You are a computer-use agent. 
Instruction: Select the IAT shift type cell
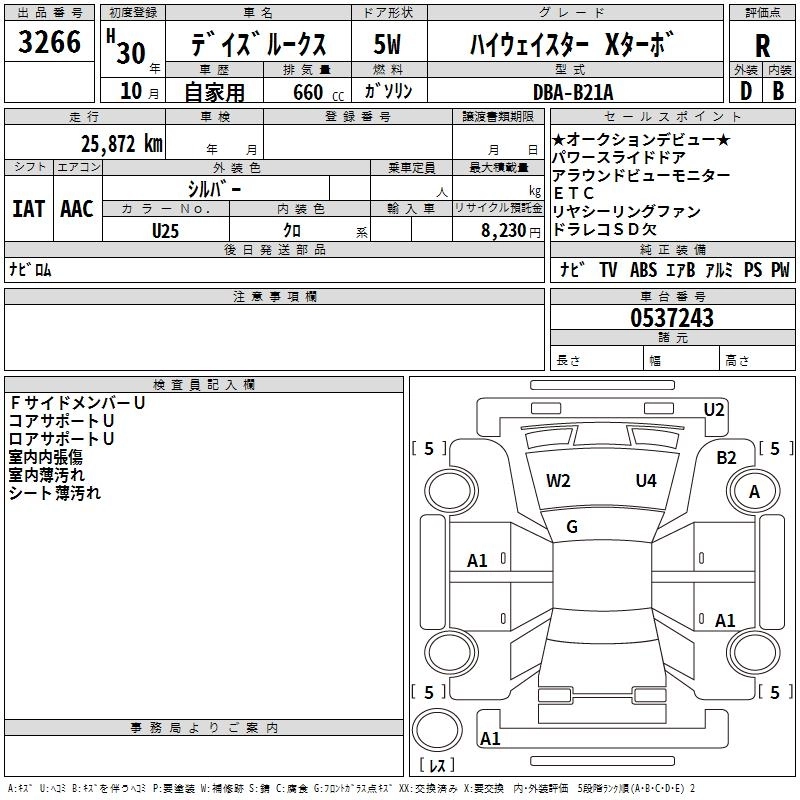[28, 208]
